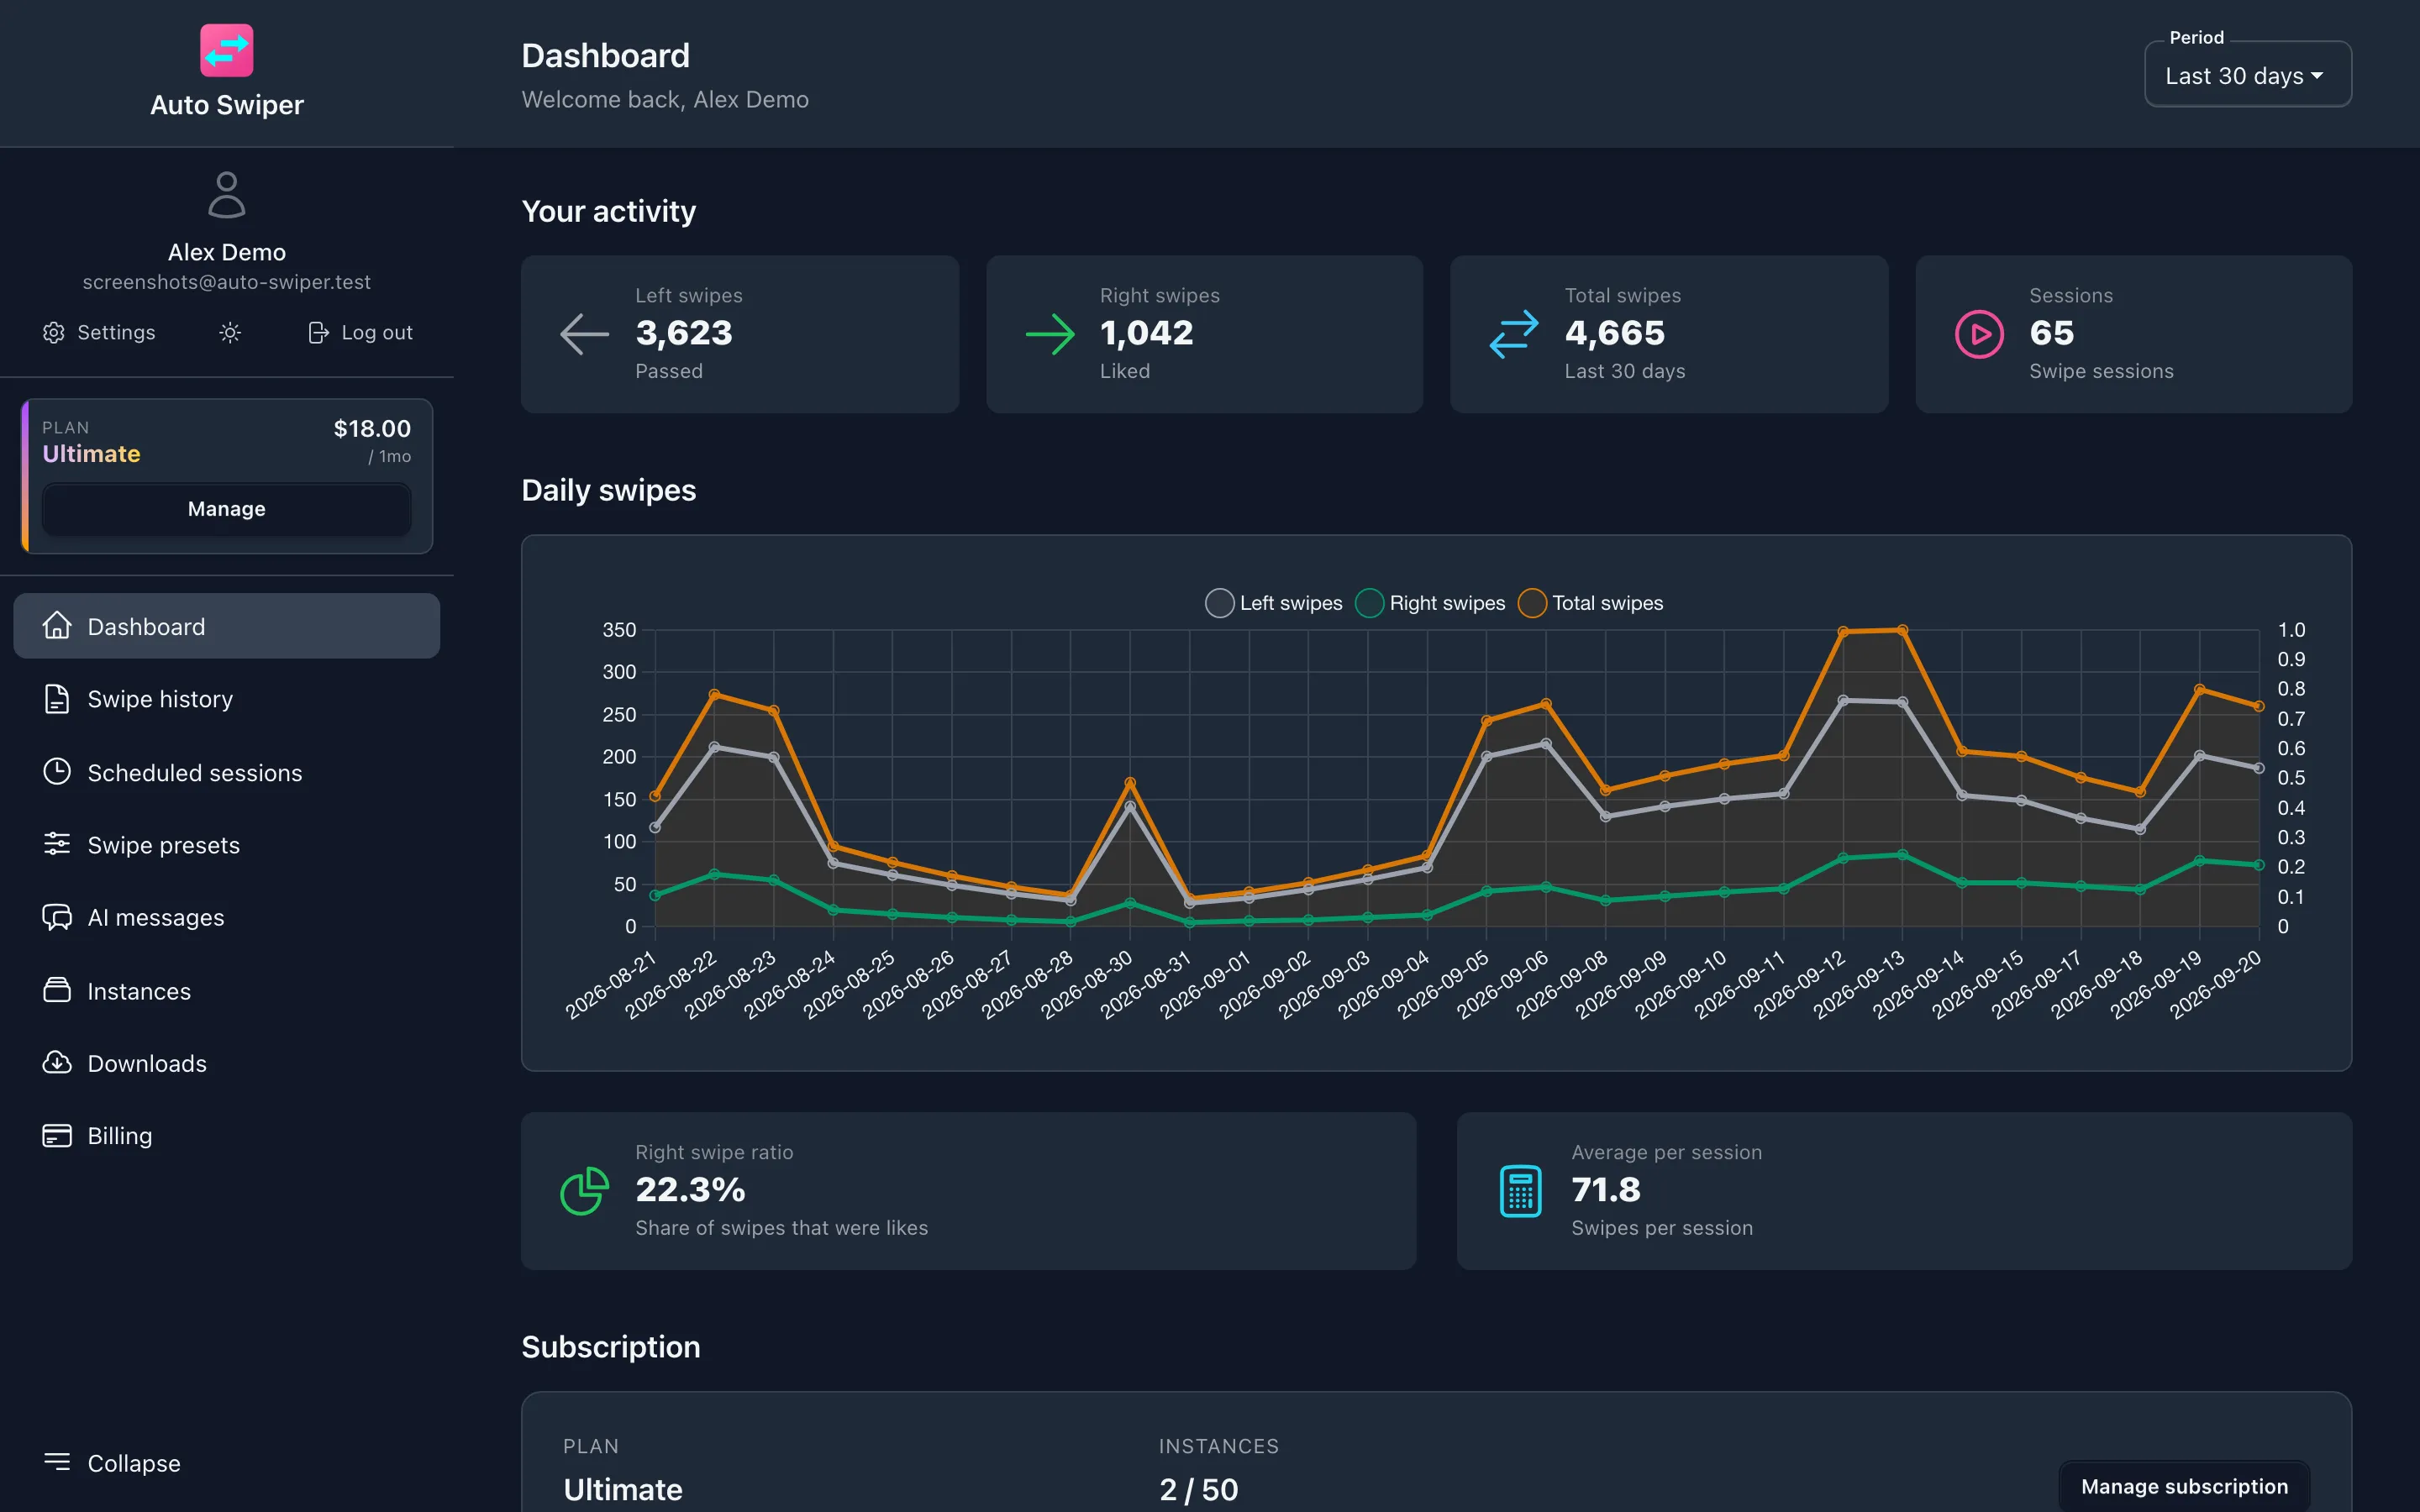
Task: Click the Downloads cloud icon
Action: click(57, 1062)
